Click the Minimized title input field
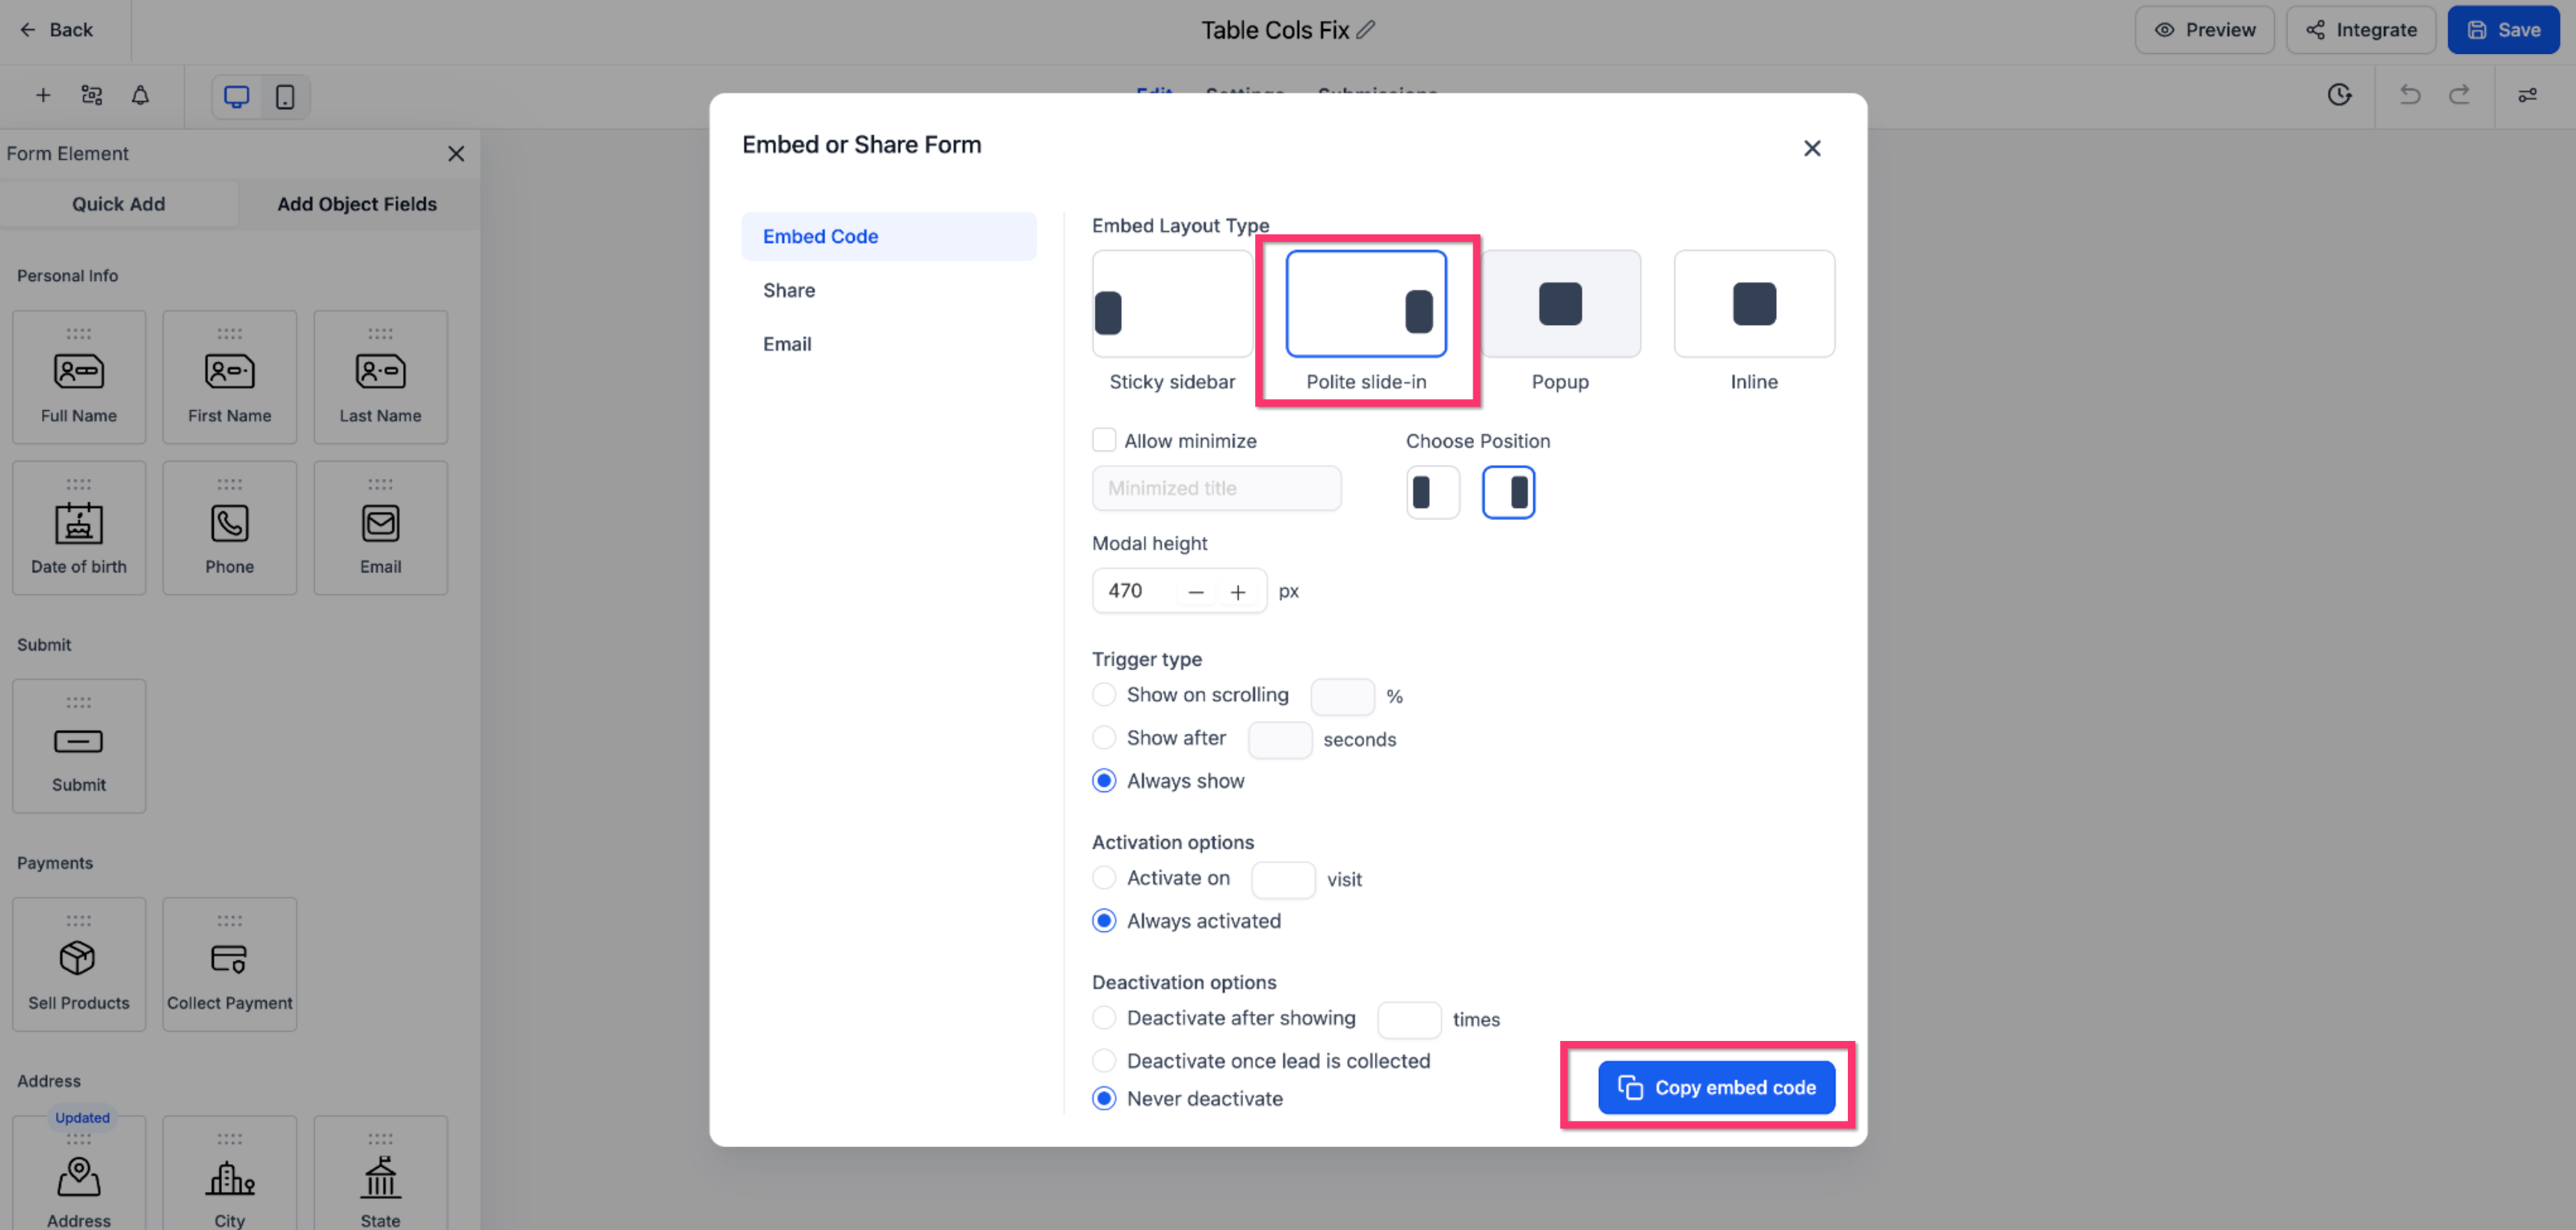Screen dimensions: 2576x1230 click(x=1216, y=488)
